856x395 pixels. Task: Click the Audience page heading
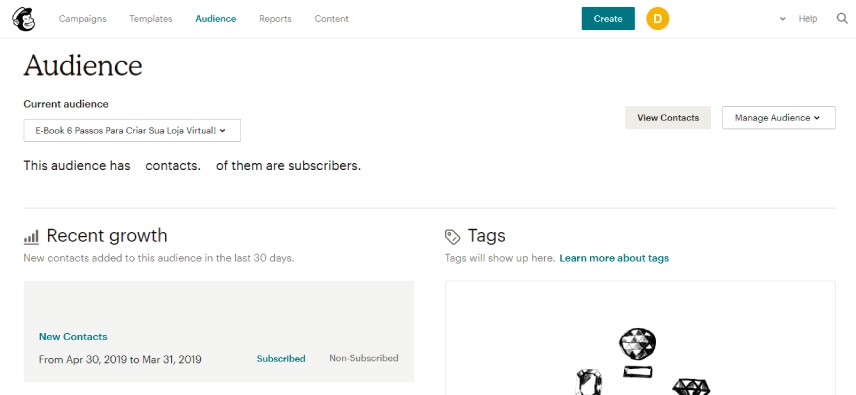(x=83, y=65)
